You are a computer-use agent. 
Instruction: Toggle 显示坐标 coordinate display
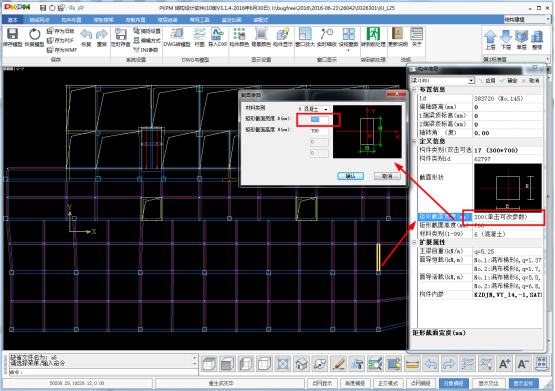click(523, 383)
